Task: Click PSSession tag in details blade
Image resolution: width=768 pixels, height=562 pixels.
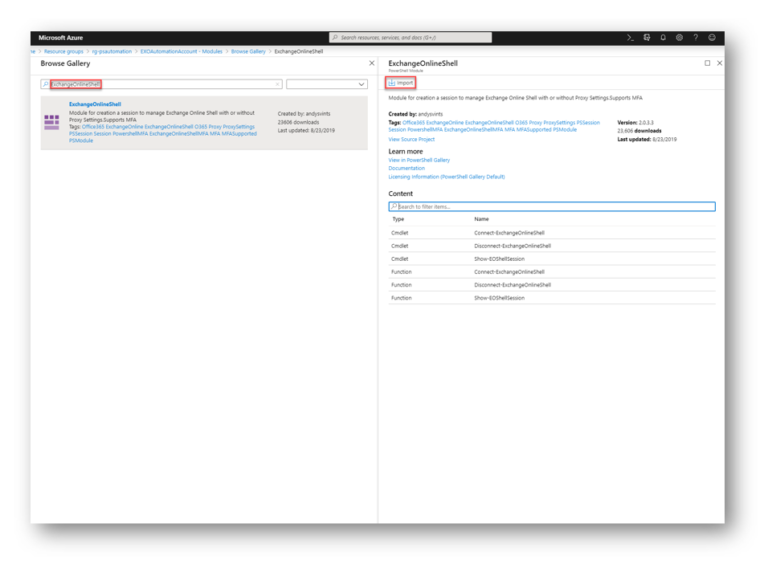Action: [x=588, y=123]
